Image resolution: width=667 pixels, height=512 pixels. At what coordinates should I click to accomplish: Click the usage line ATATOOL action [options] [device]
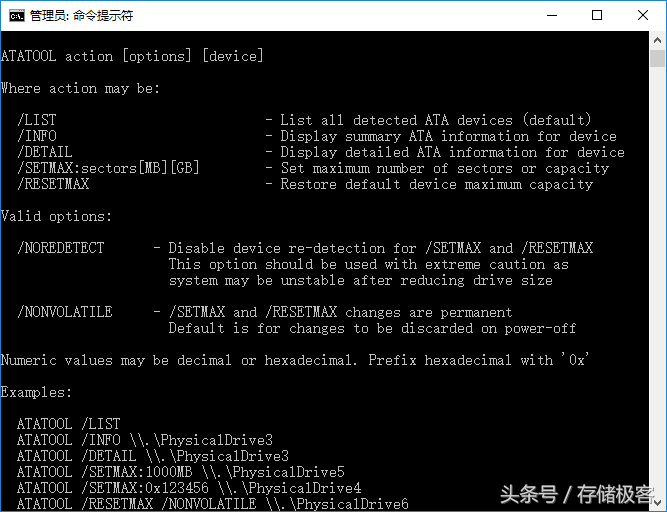point(132,56)
